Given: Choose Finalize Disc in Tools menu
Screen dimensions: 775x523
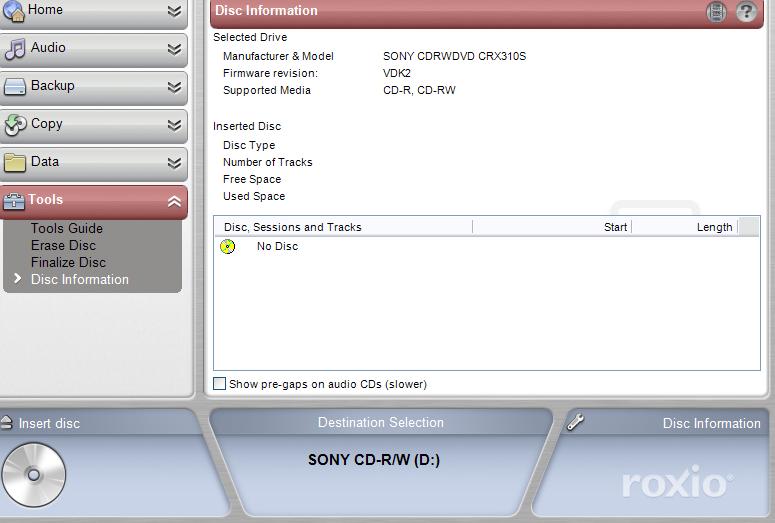Looking at the screenshot, I should pos(68,262).
